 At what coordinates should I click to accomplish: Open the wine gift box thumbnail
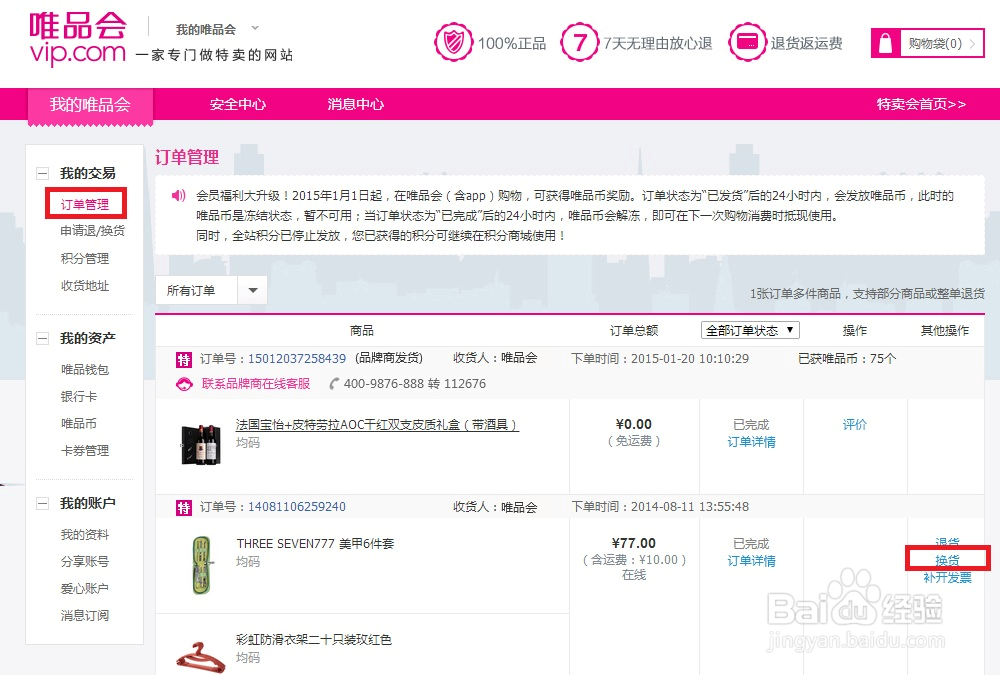coord(201,444)
